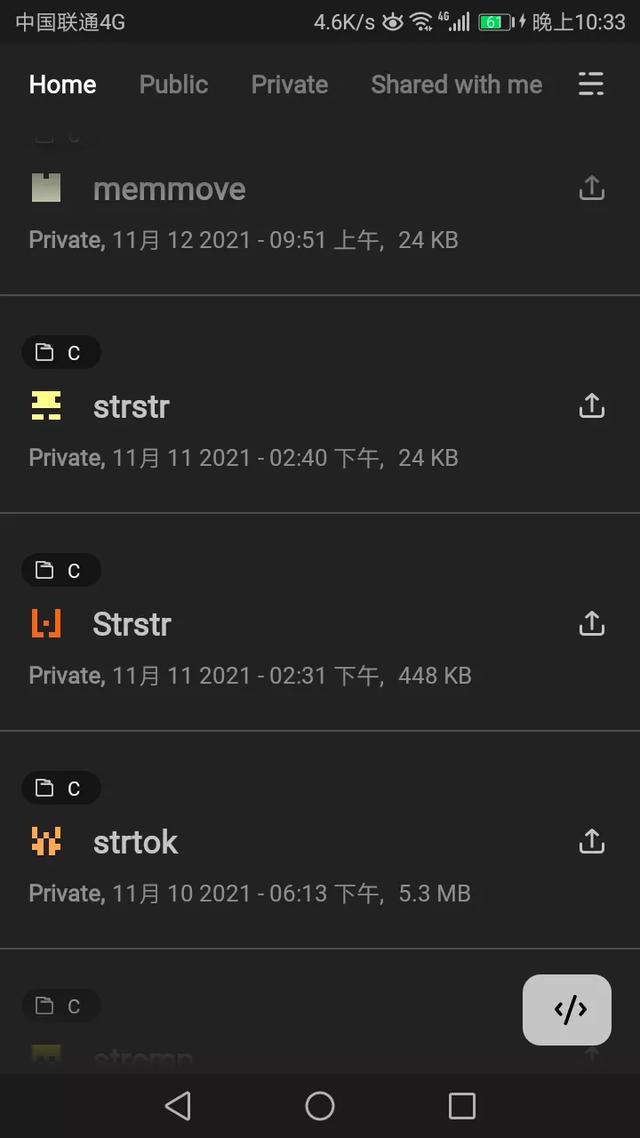
Task: Tap the Android recent apps square
Action: point(462,1106)
